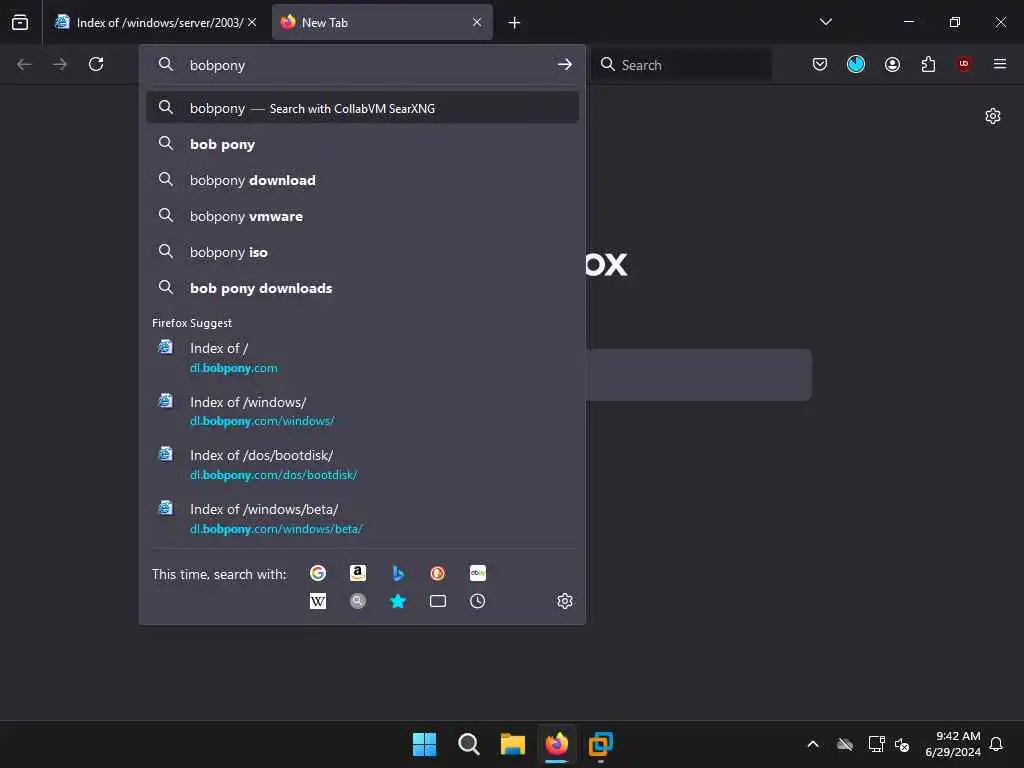Open the Index of /windows/ suggestion
Image resolution: width=1024 pixels, height=768 pixels.
tap(362, 411)
